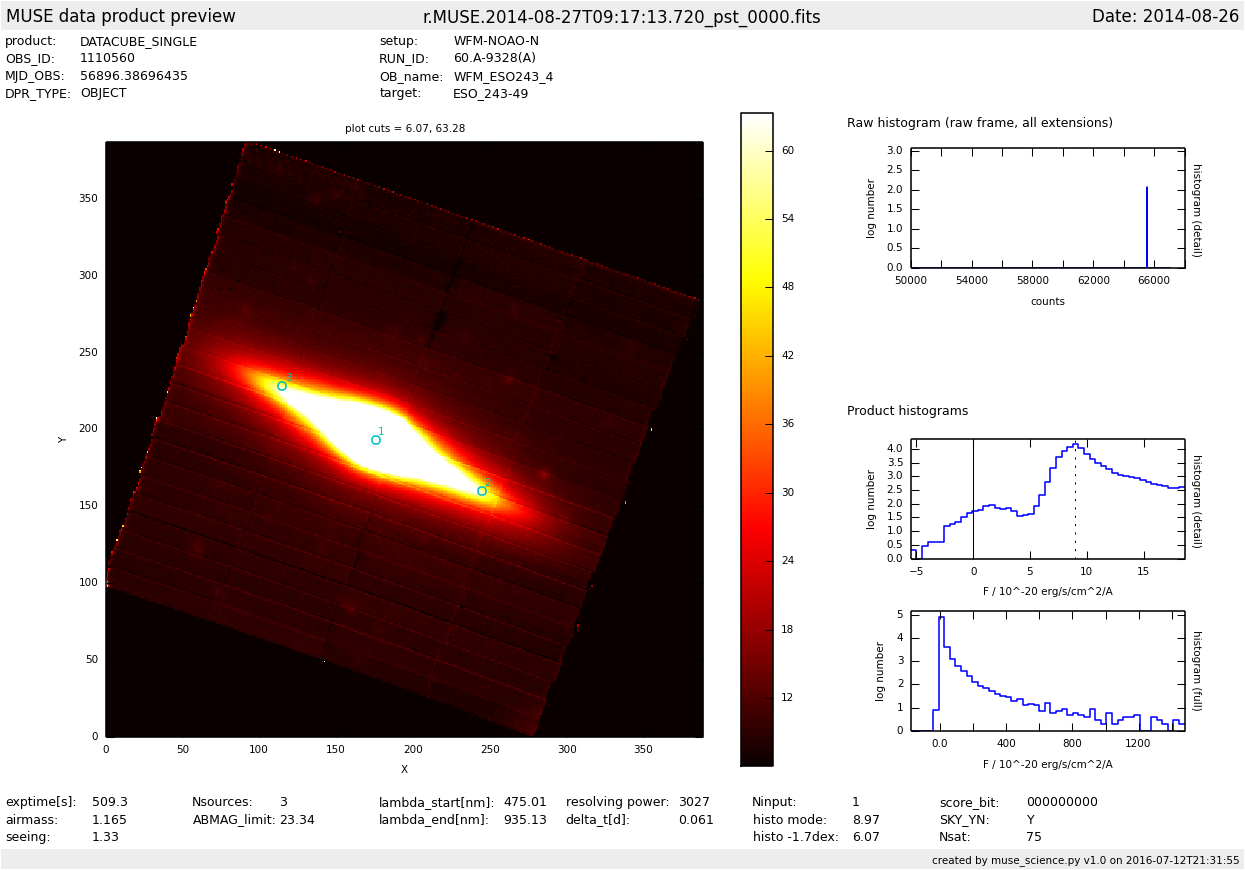Click source marker 1 at galaxy center
1245x870 pixels.
click(376, 440)
